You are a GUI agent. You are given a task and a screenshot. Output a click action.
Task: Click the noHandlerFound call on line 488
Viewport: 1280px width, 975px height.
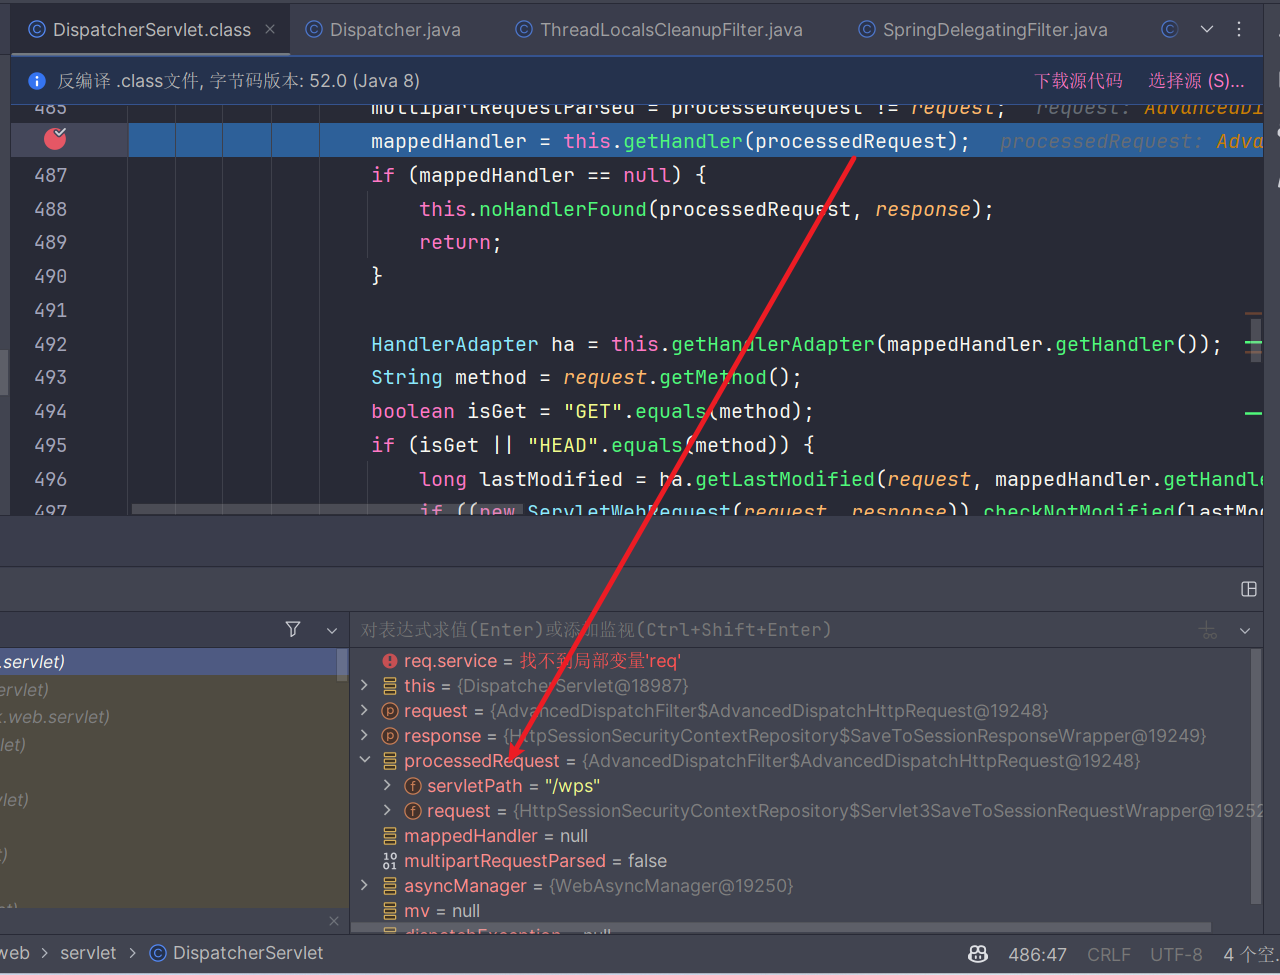[563, 209]
